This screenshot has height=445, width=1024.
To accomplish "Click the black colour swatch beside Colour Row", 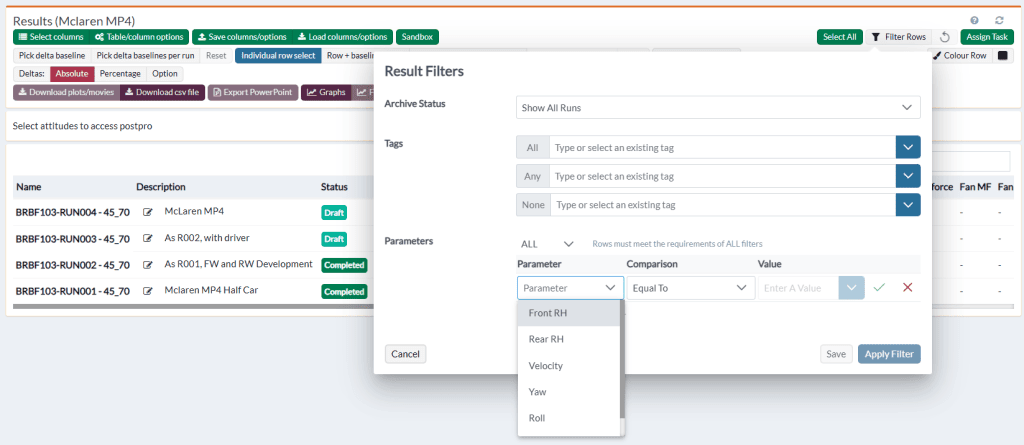I will pyautogui.click(x=1002, y=56).
